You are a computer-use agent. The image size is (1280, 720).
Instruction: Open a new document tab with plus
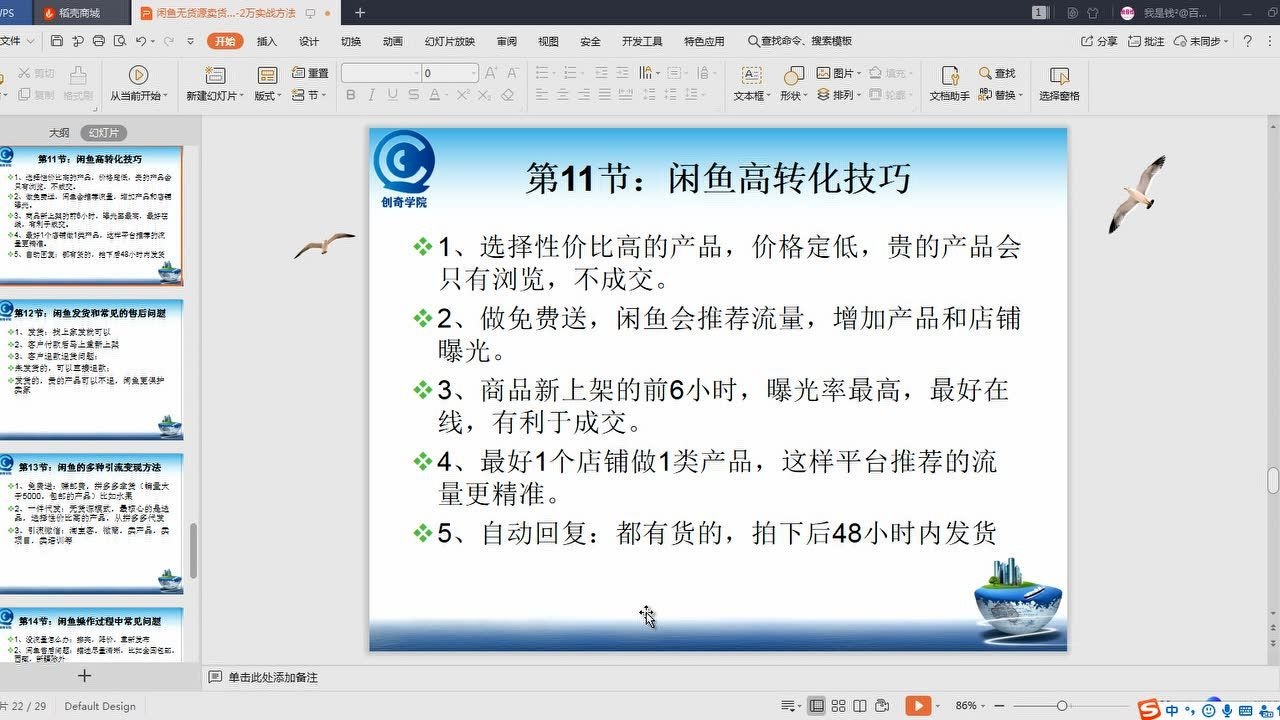[360, 13]
